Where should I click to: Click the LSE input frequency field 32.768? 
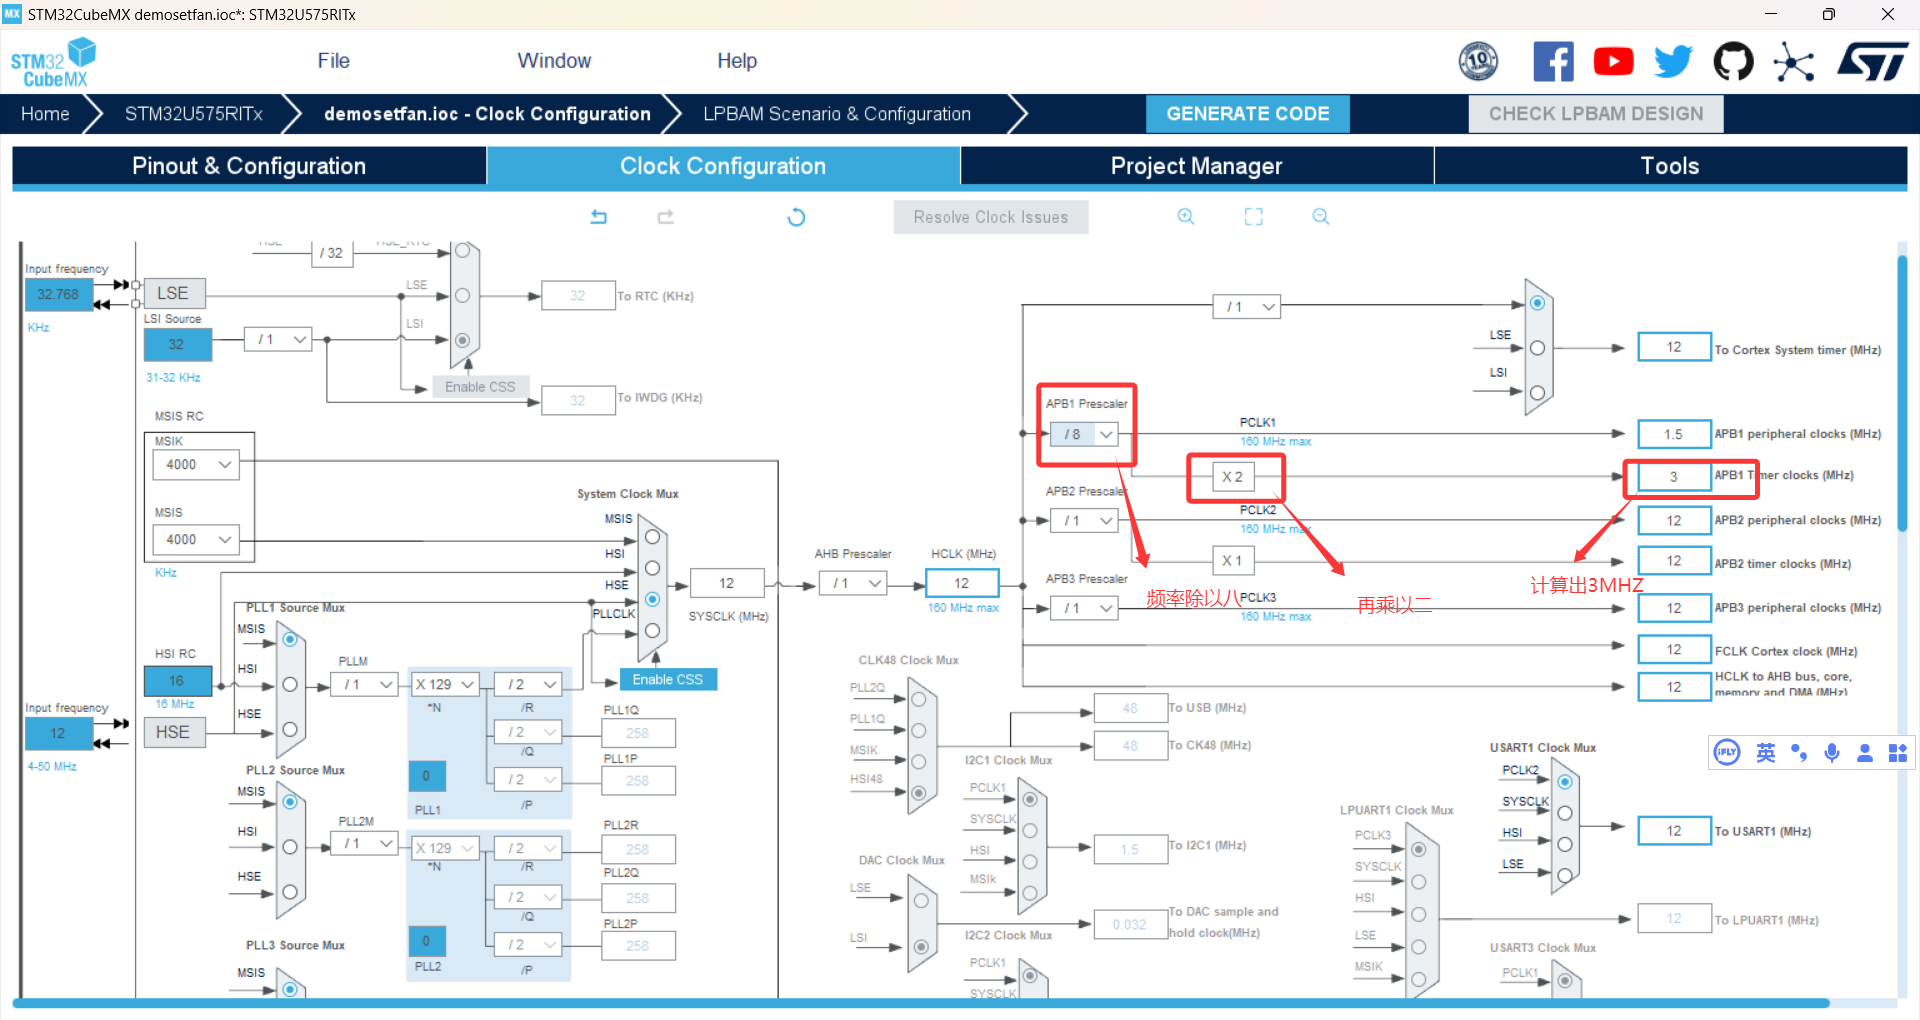pyautogui.click(x=58, y=295)
